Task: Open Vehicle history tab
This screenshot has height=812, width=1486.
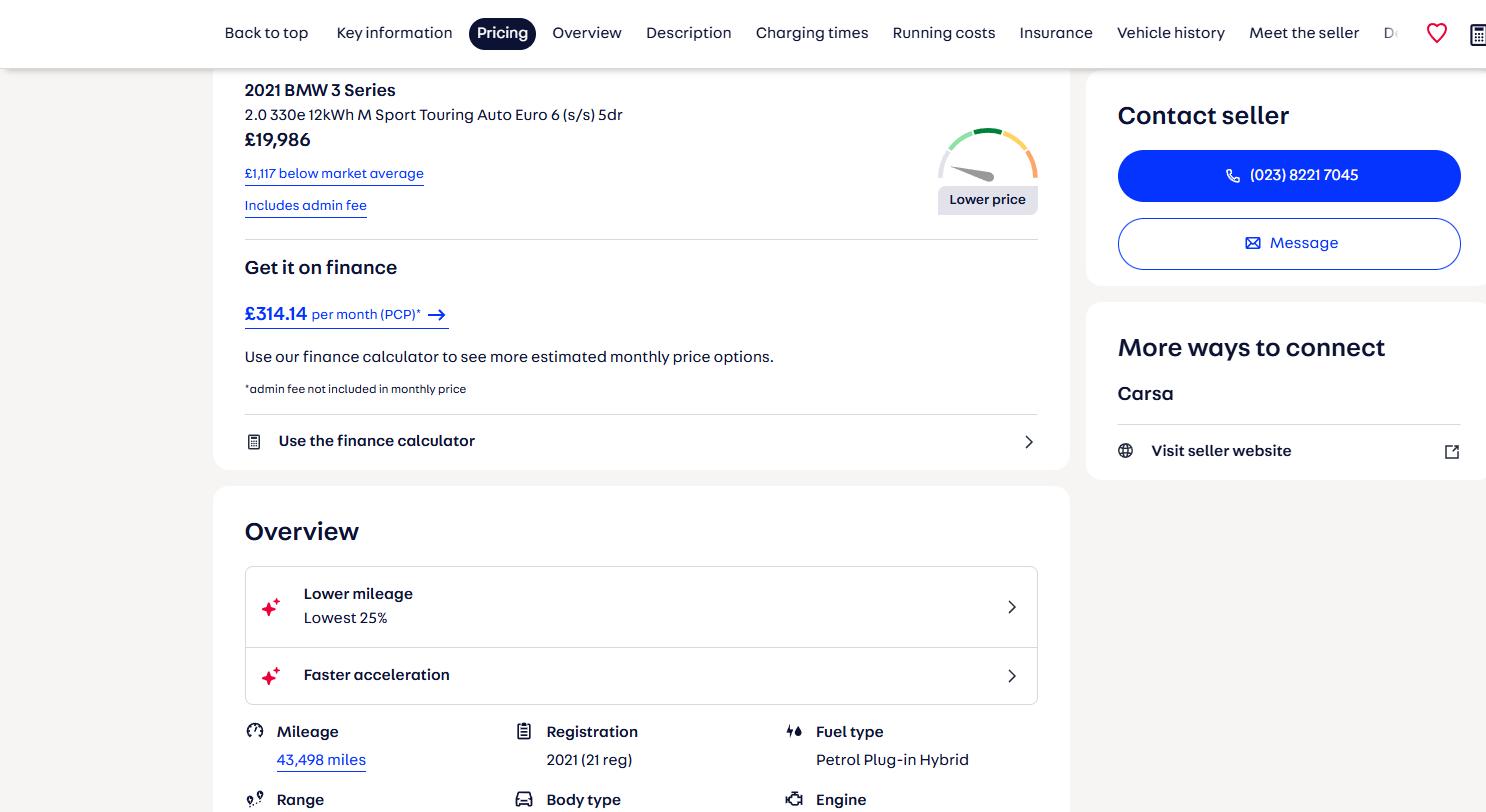Action: coord(1171,33)
